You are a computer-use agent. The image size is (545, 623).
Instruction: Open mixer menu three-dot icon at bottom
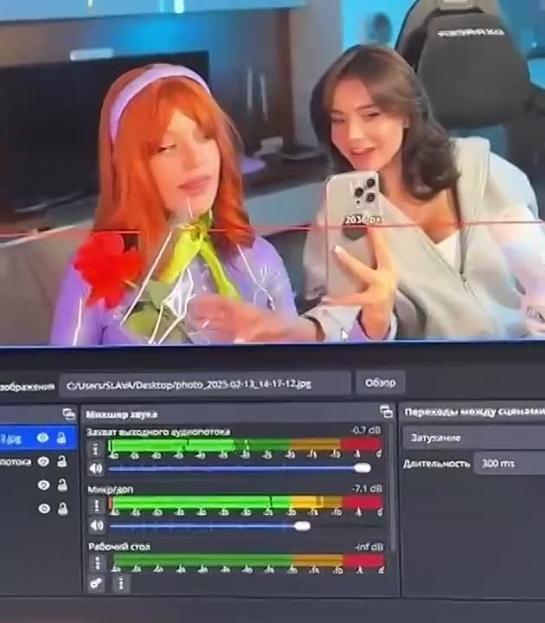(121, 583)
